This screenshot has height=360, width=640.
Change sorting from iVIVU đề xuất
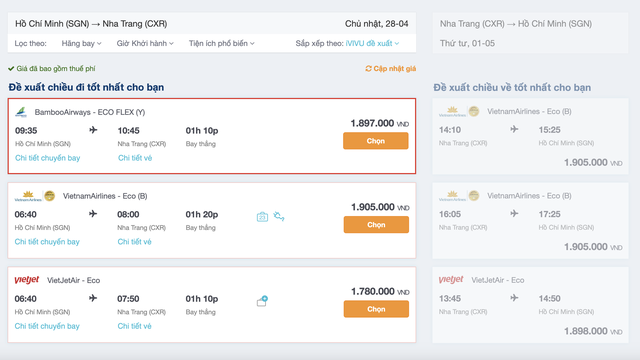(372, 43)
